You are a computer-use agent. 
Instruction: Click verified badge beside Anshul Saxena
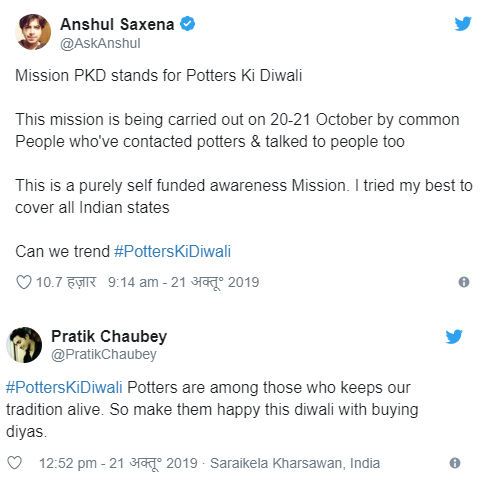(x=187, y=24)
